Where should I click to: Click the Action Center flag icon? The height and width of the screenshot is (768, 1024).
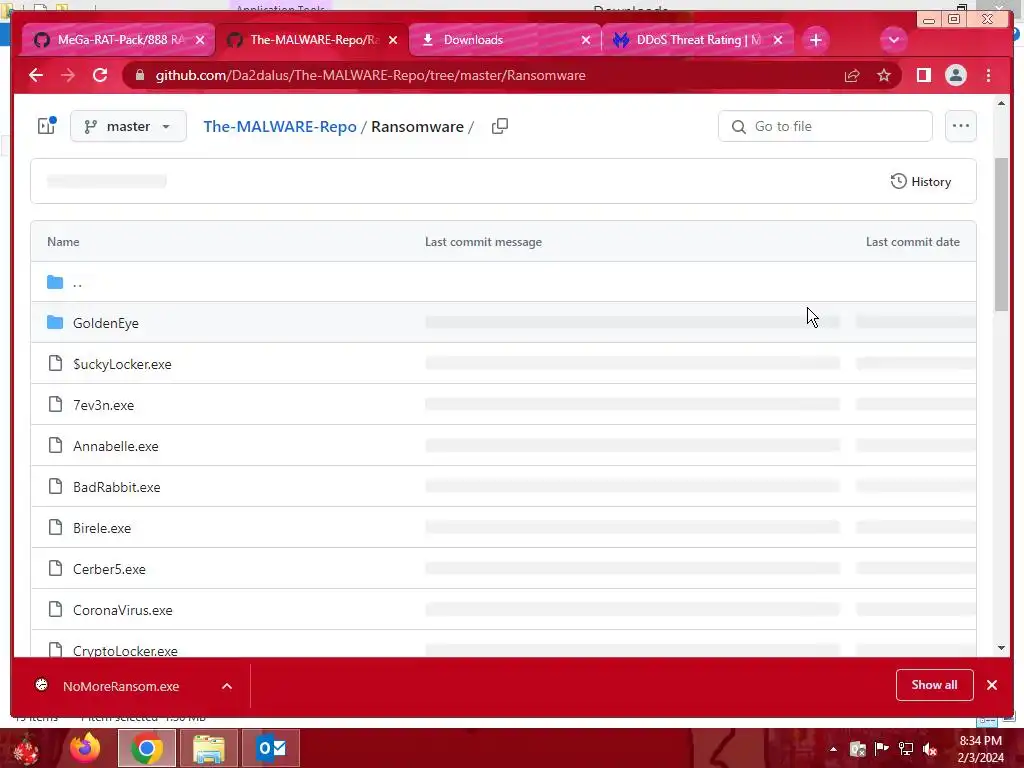(x=882, y=749)
